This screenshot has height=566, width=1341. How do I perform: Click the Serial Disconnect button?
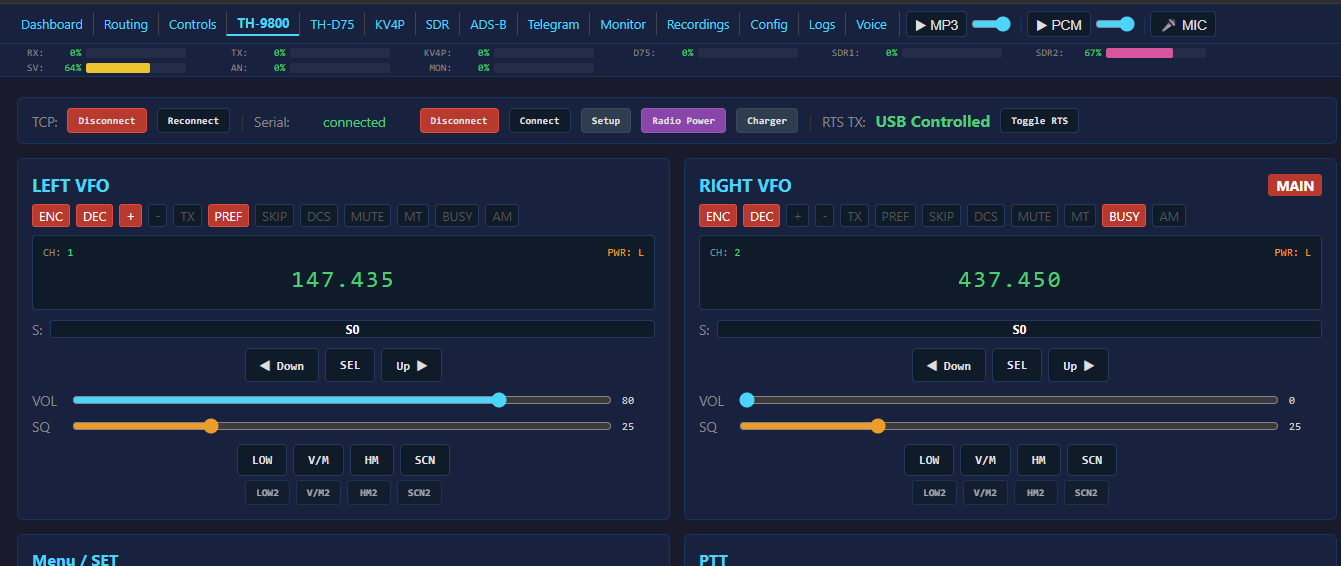(459, 121)
